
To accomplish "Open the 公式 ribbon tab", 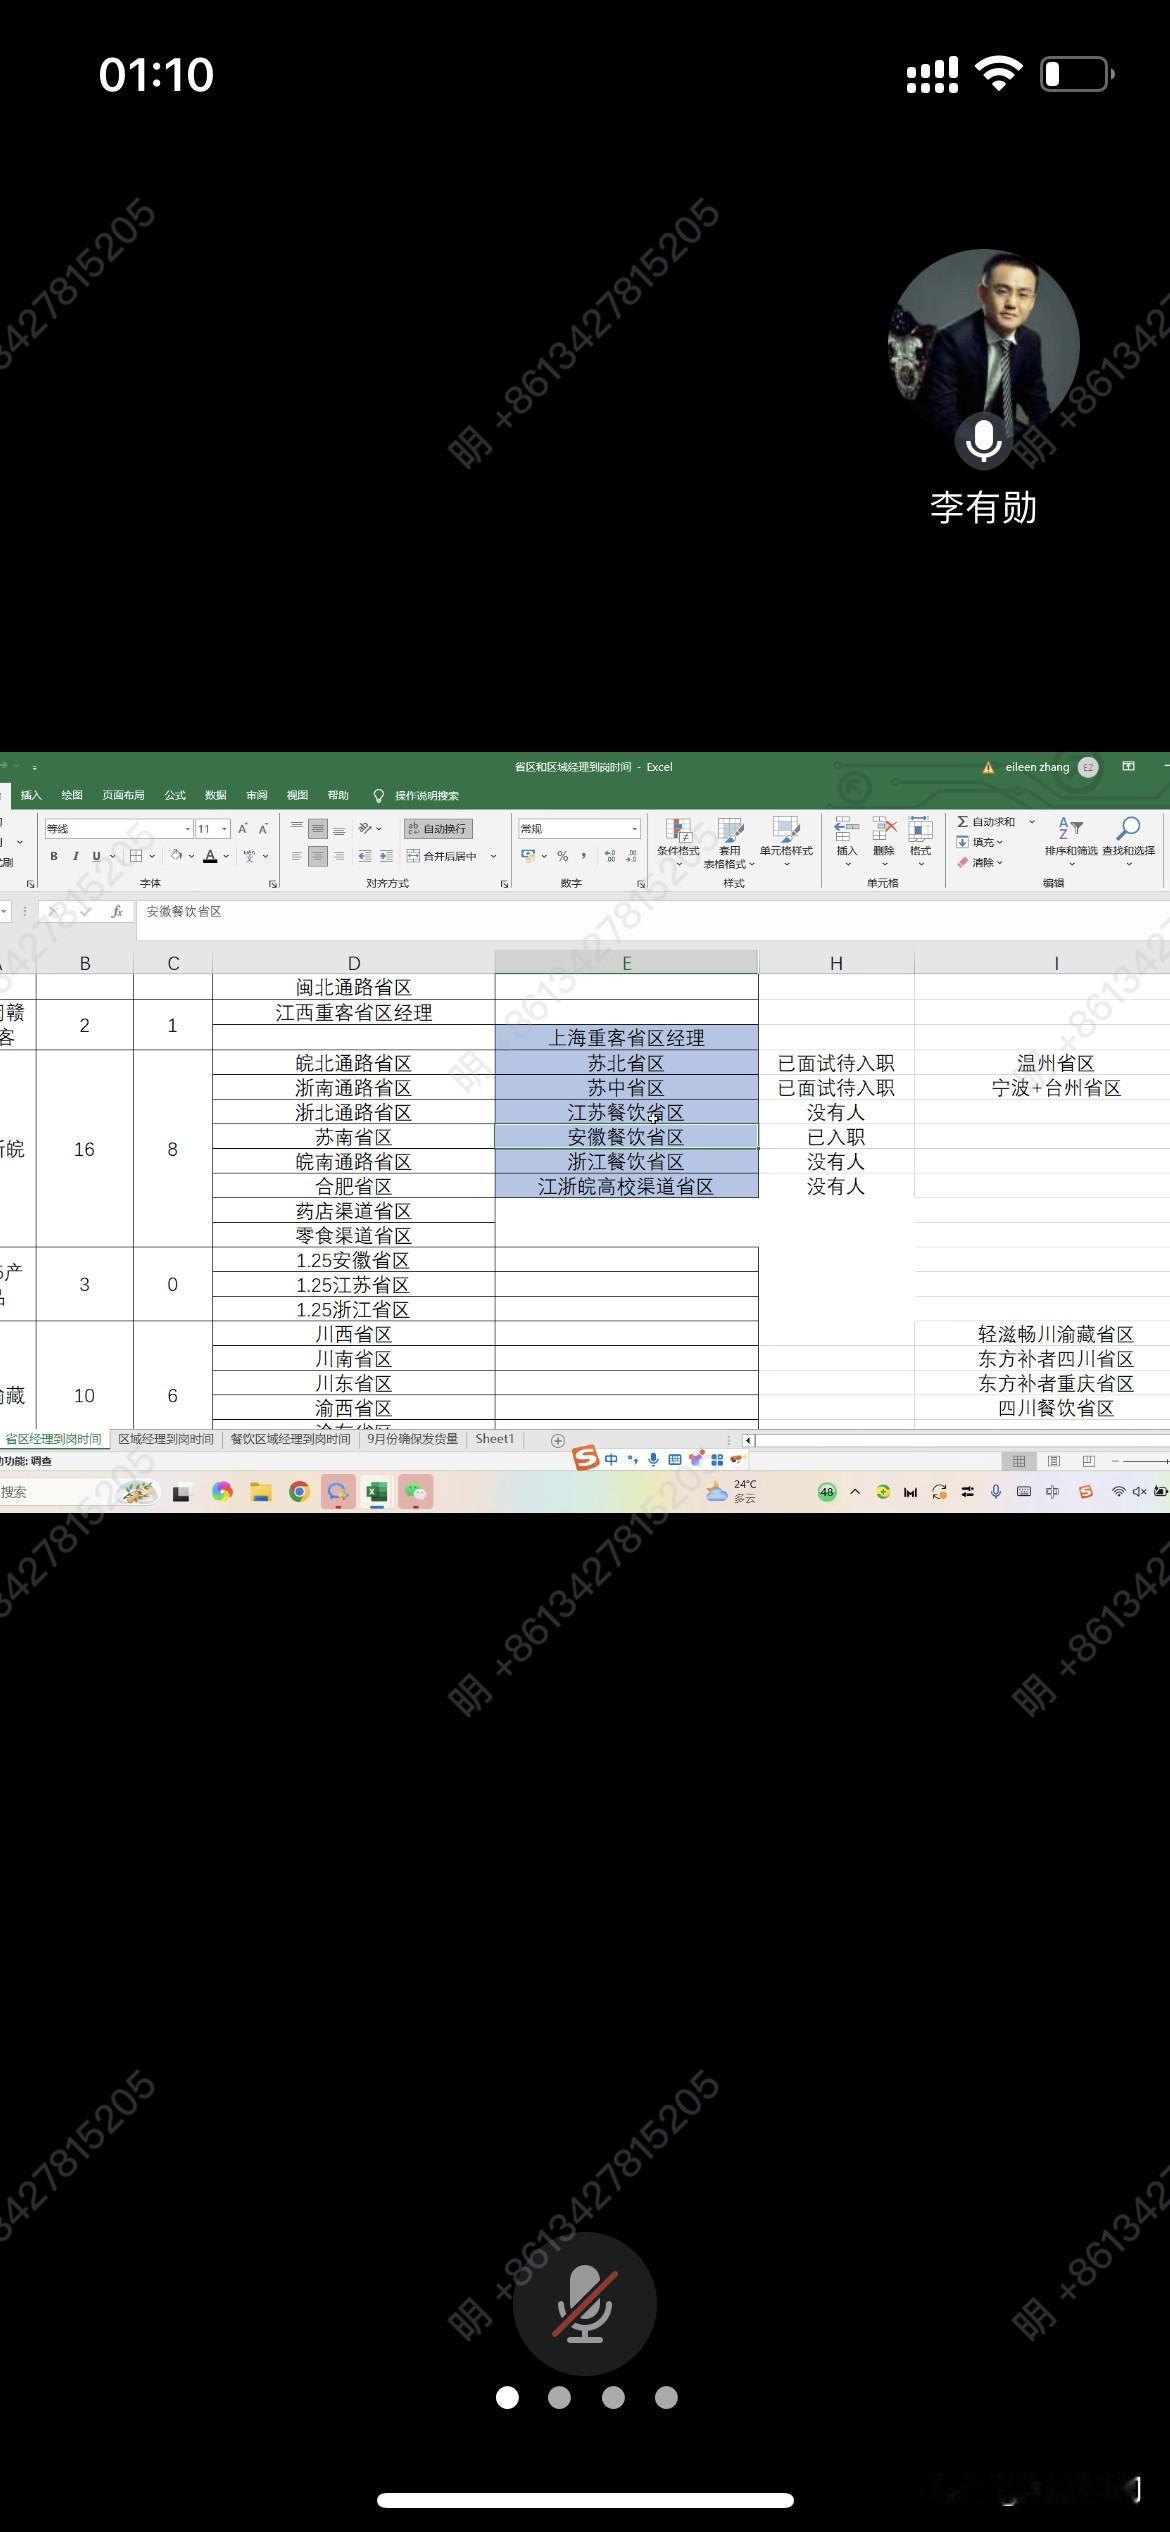I will point(175,795).
